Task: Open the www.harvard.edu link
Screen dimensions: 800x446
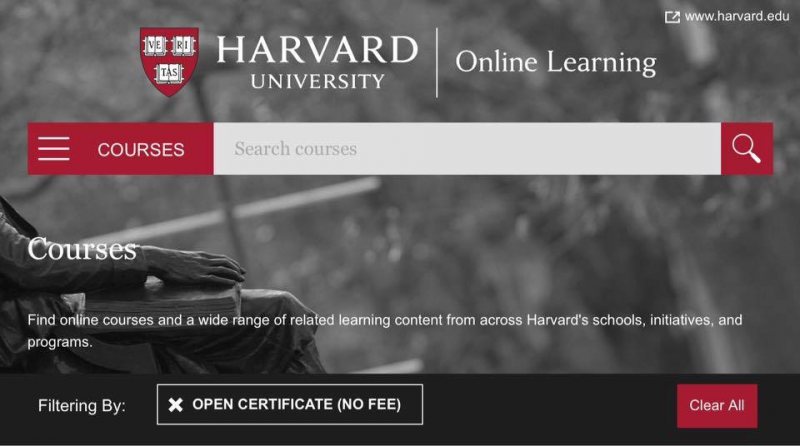Action: click(737, 16)
